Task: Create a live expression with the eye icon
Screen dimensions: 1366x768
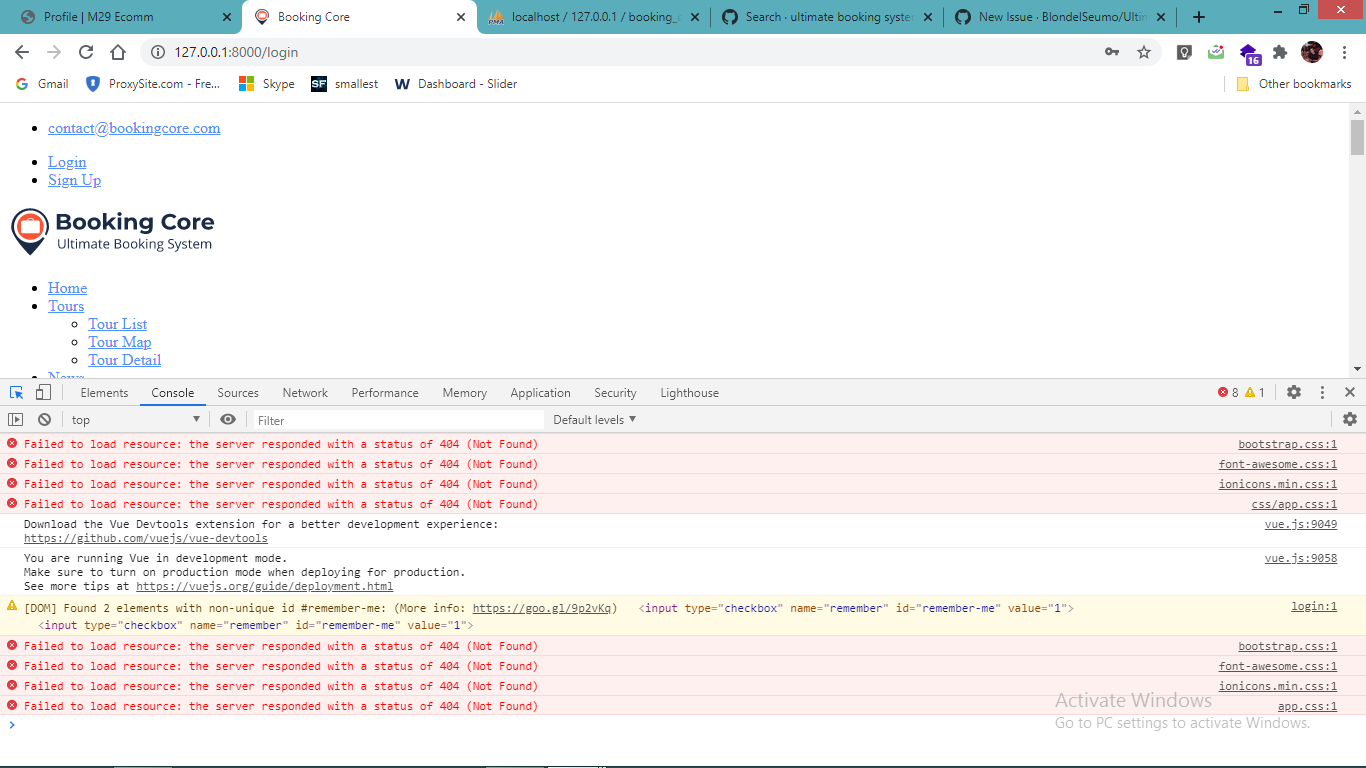Action: pos(228,420)
